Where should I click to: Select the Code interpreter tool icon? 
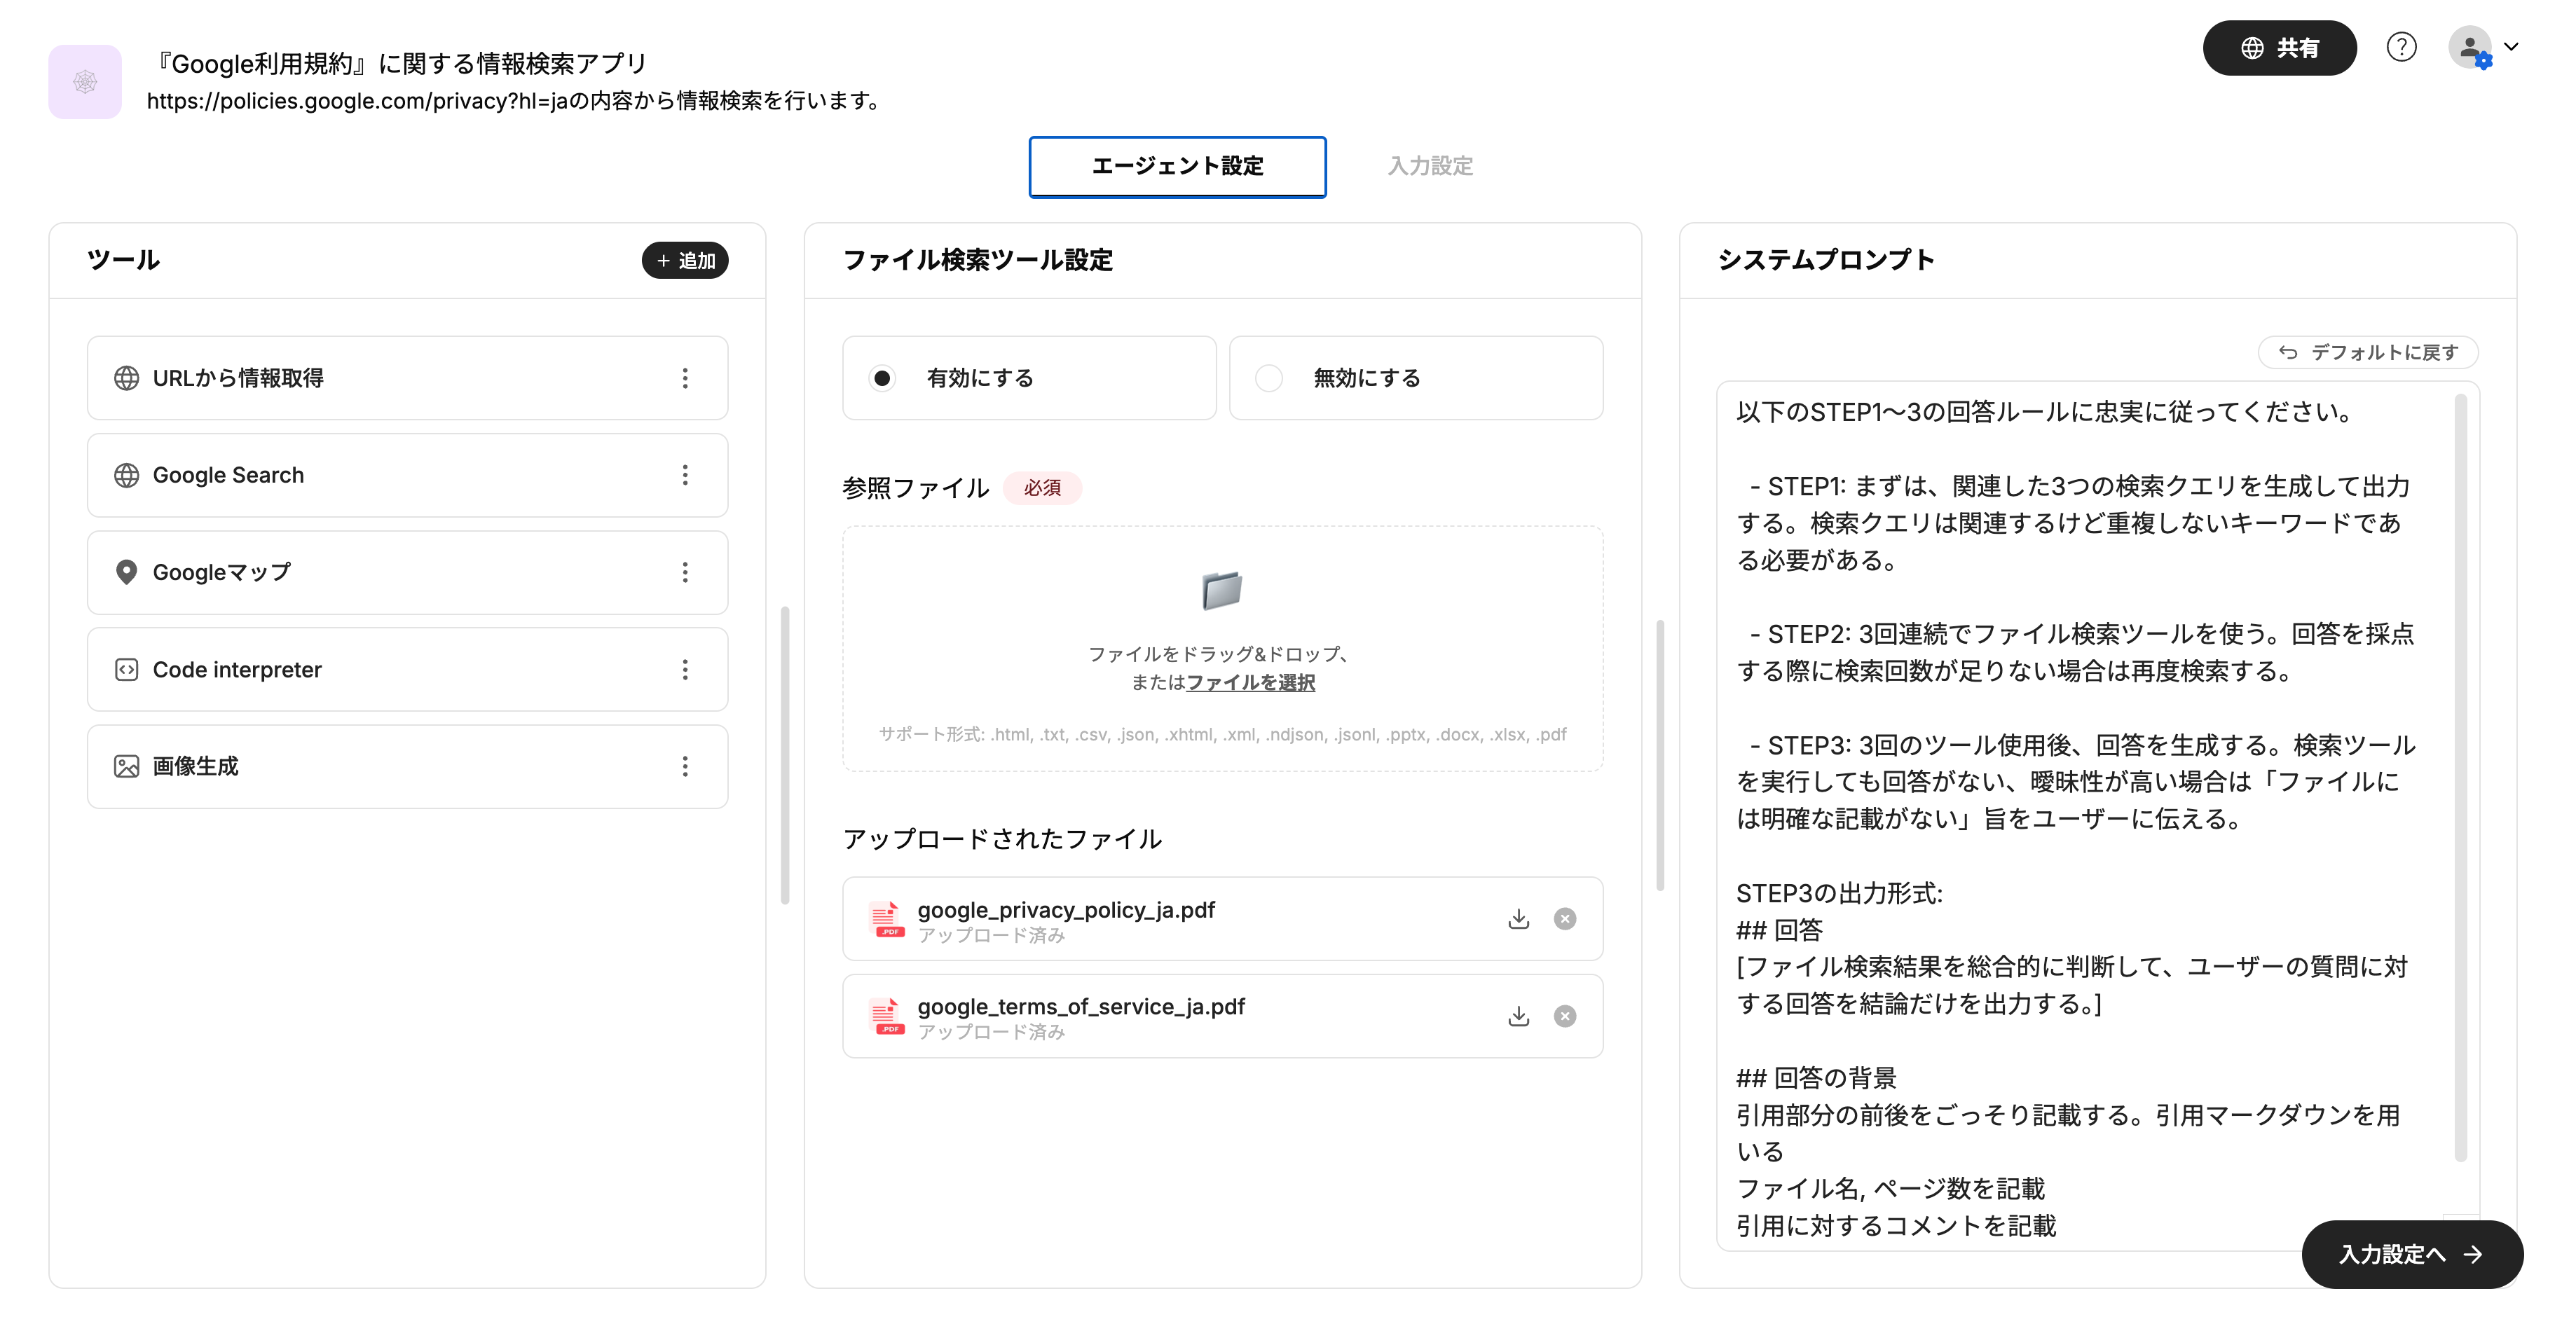click(x=126, y=669)
